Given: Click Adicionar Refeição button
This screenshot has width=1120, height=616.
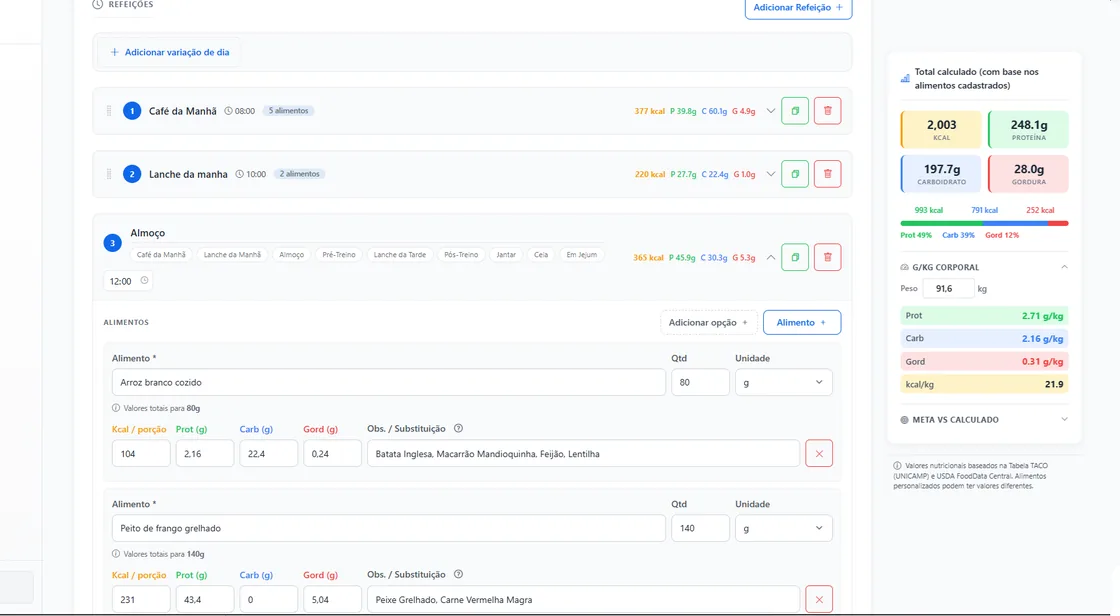Looking at the screenshot, I should click(x=798, y=8).
